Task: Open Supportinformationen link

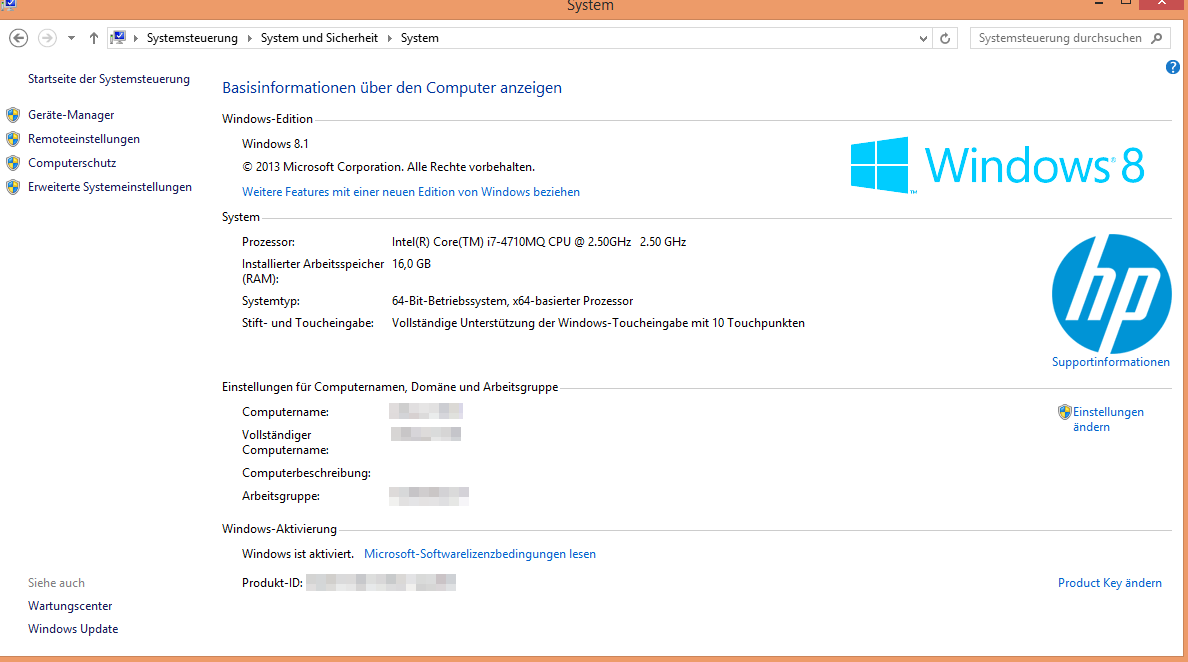Action: pyautogui.click(x=1111, y=362)
